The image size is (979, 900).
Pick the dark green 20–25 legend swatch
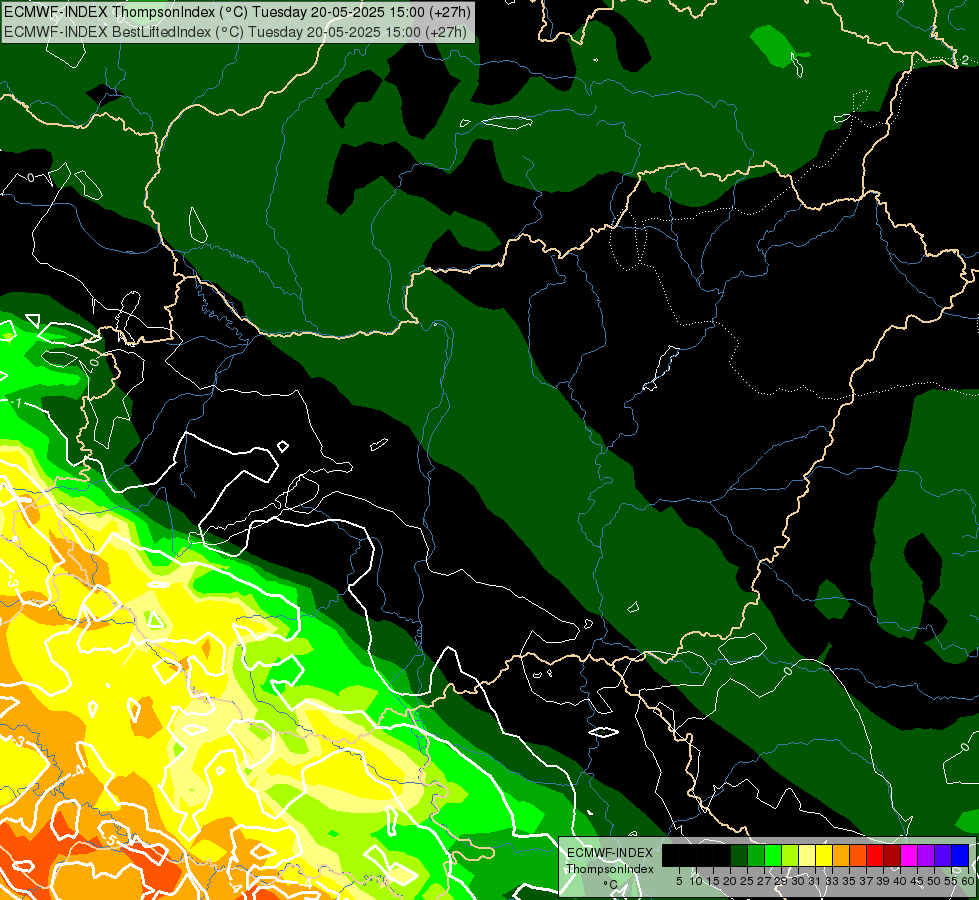point(739,855)
